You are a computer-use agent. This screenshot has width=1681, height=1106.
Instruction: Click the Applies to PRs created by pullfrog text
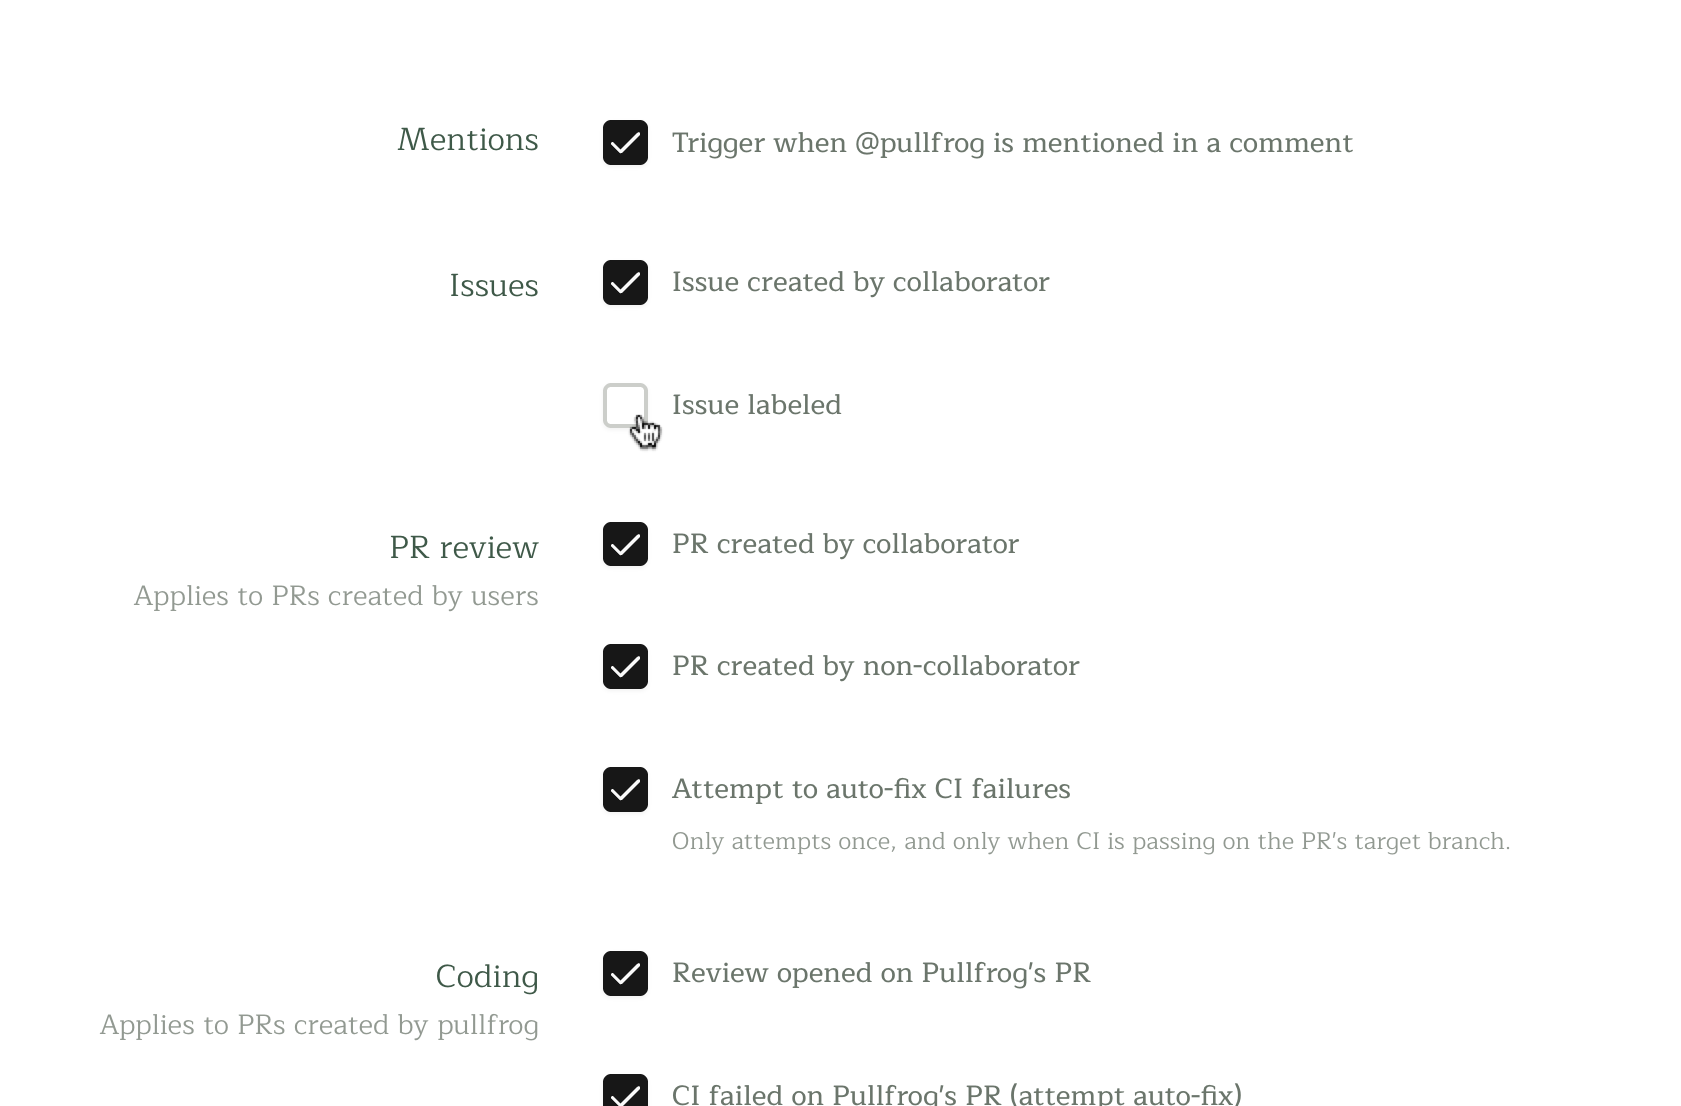click(x=319, y=1025)
